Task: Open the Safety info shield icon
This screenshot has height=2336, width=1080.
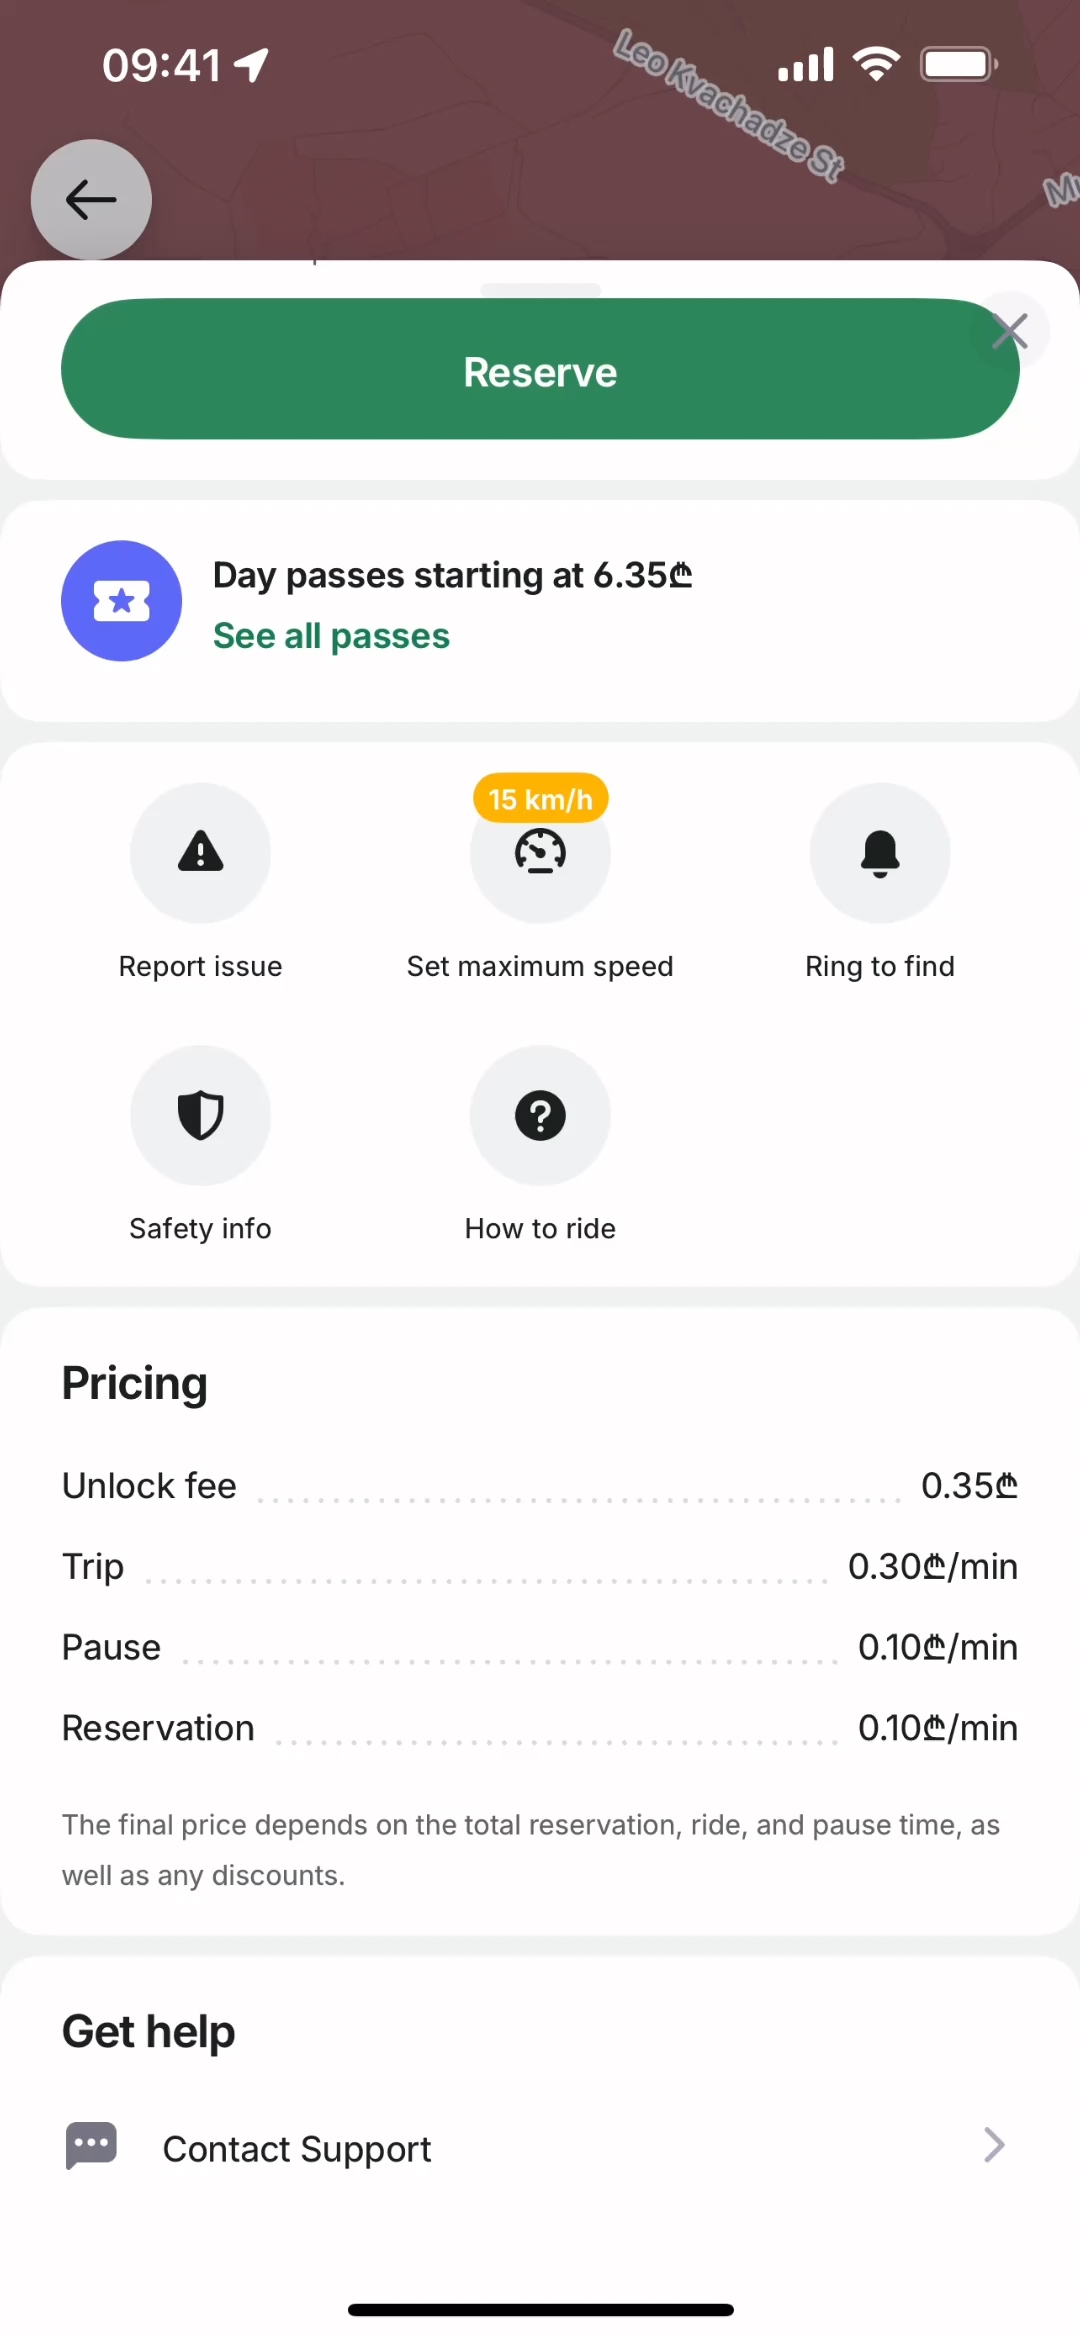Action: (200, 1115)
